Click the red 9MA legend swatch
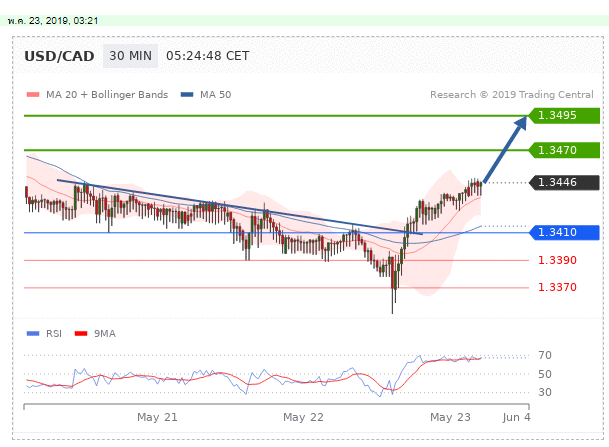Image resolution: width=609 pixels, height=447 pixels. pyautogui.click(x=81, y=334)
